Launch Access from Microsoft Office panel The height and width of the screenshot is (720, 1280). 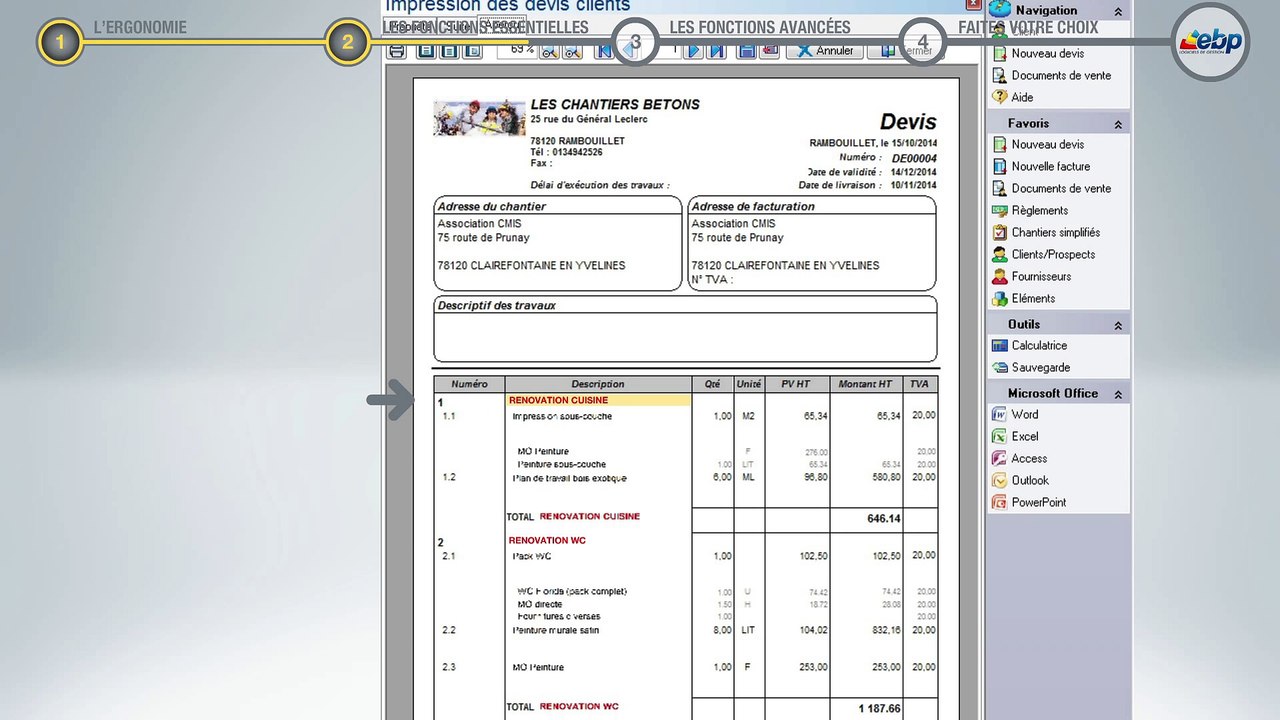tap(1029, 458)
